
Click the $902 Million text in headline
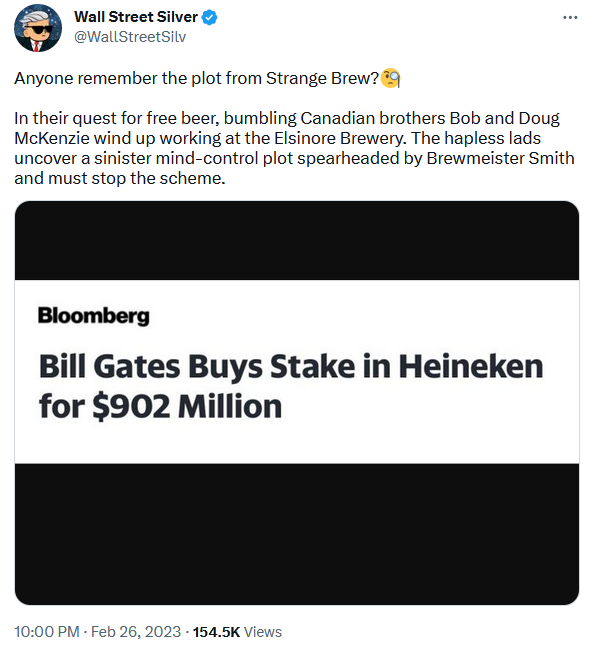click(x=187, y=406)
